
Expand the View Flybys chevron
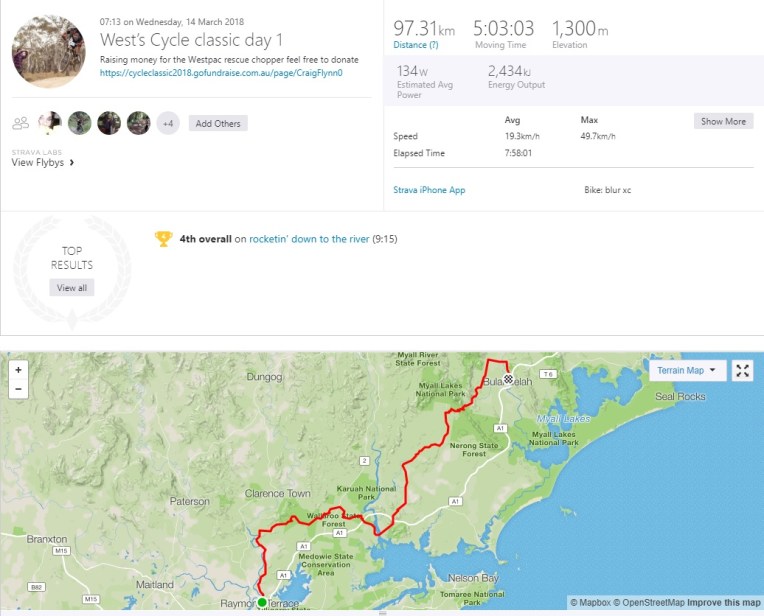click(72, 162)
